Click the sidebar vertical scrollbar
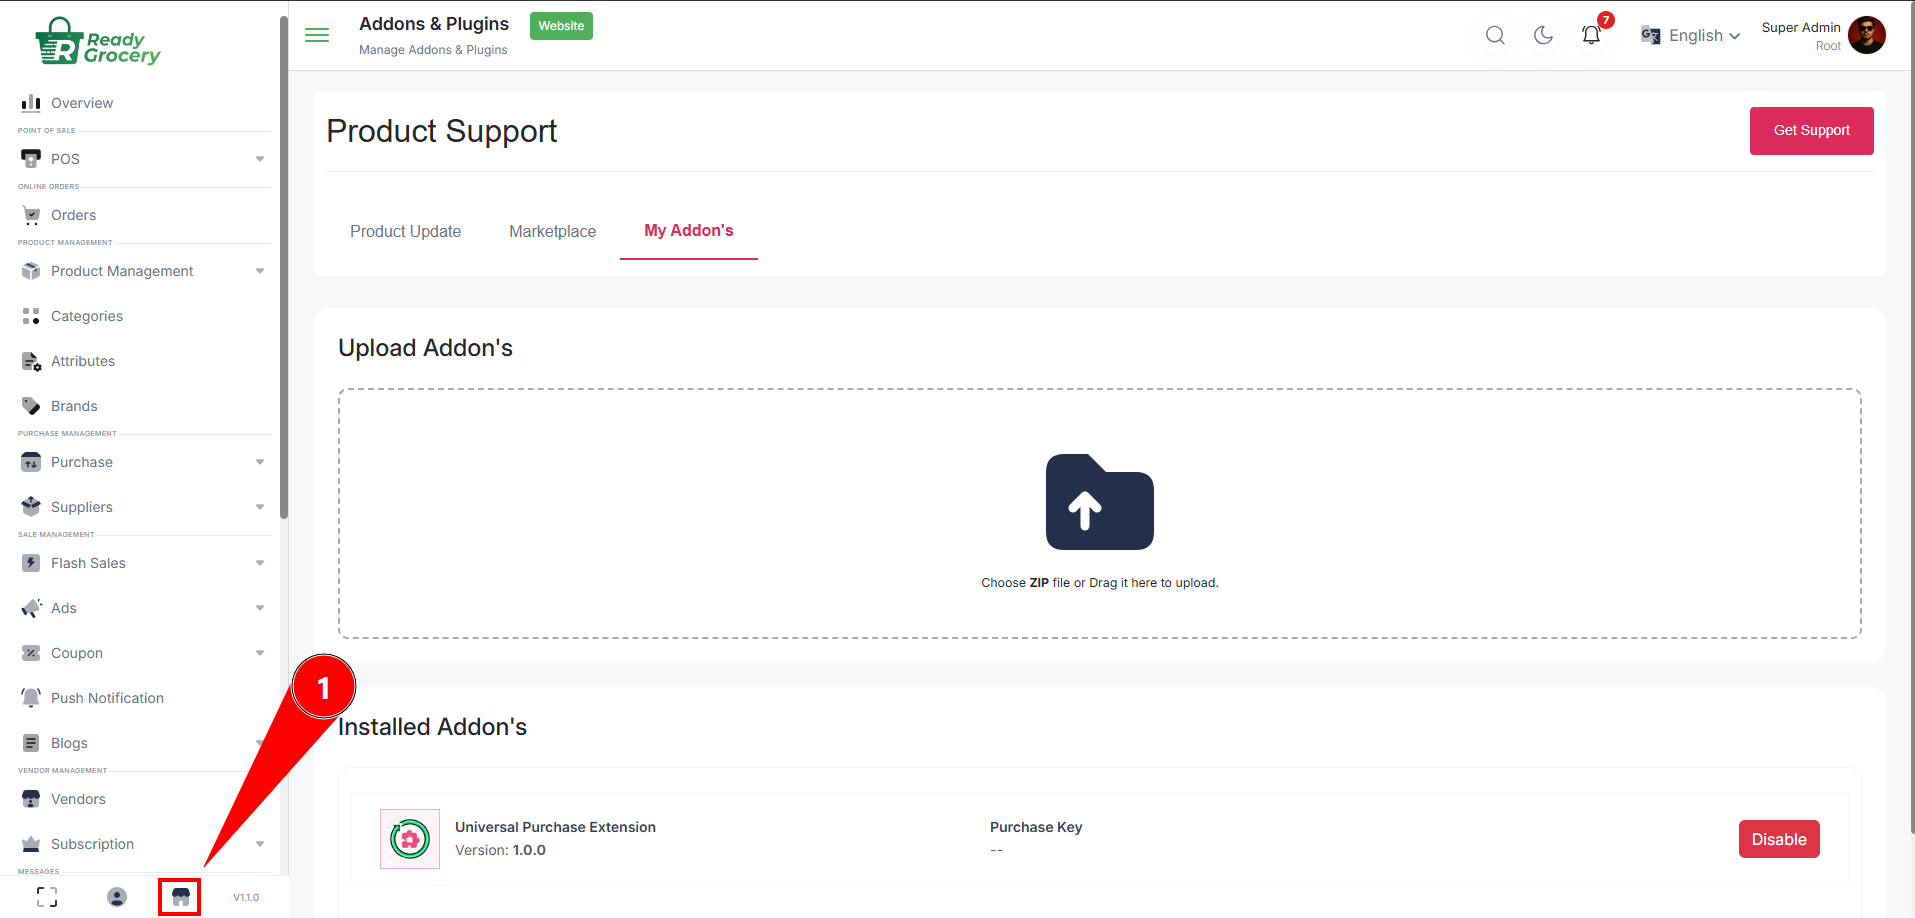 284,270
